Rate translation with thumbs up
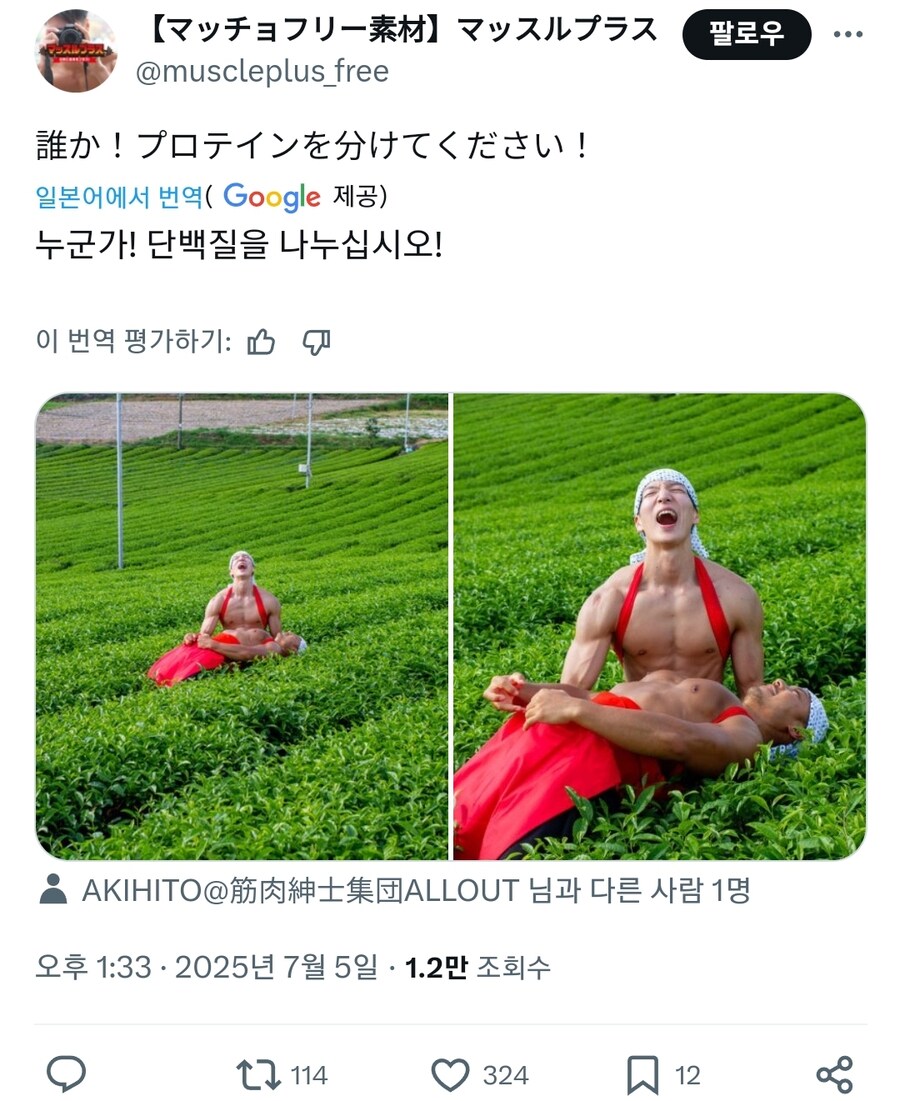Screen dimensions: 900x1101 pyautogui.click(x=261, y=343)
